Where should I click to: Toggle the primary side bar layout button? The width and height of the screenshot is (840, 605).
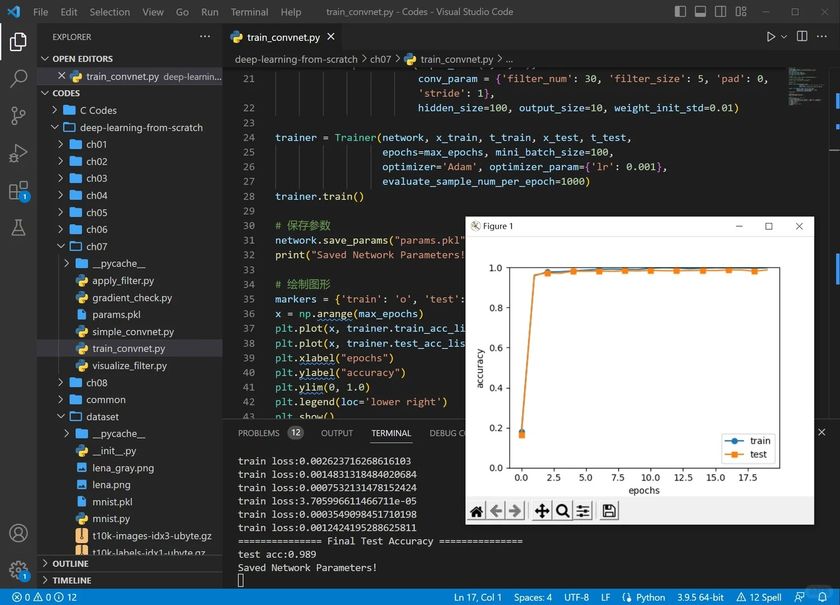click(x=681, y=12)
